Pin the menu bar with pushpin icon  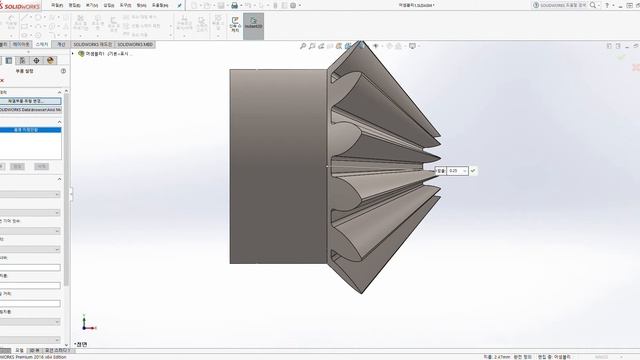click(179, 6)
